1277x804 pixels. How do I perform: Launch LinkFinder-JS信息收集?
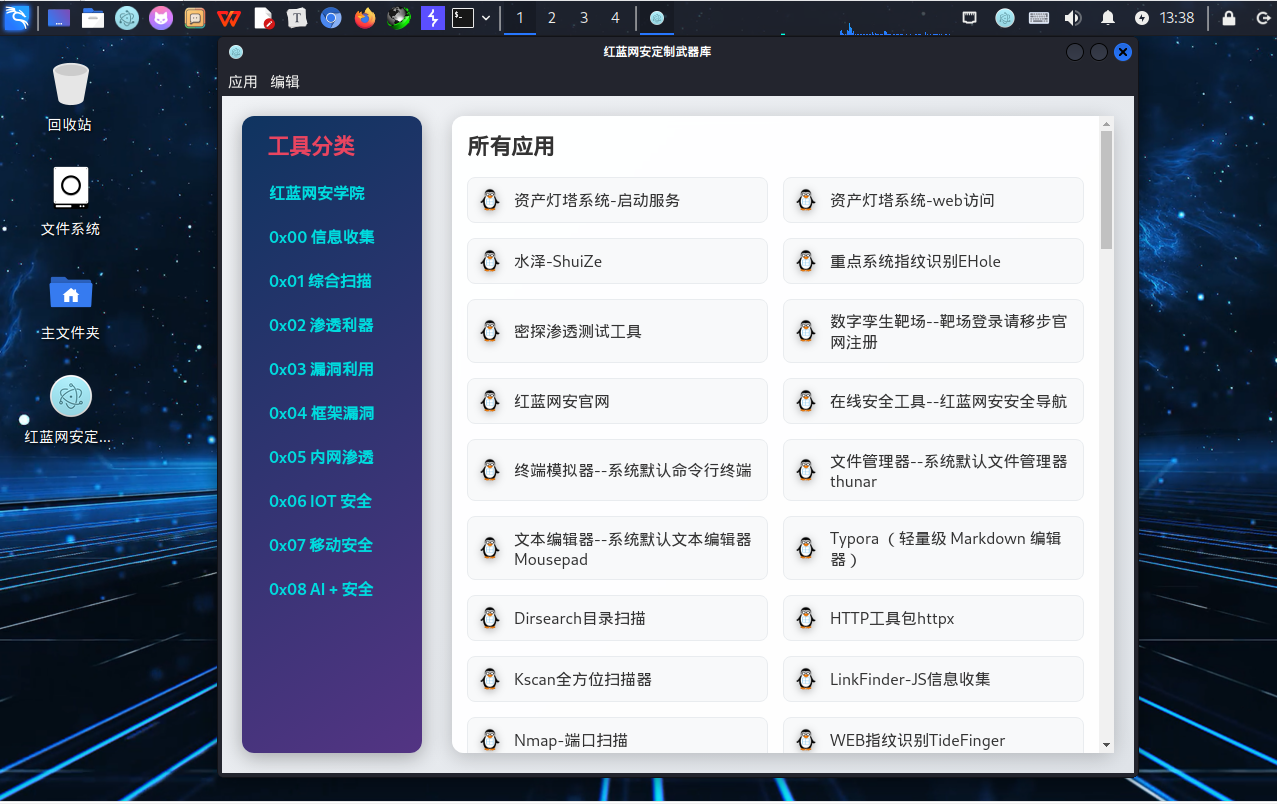point(933,679)
